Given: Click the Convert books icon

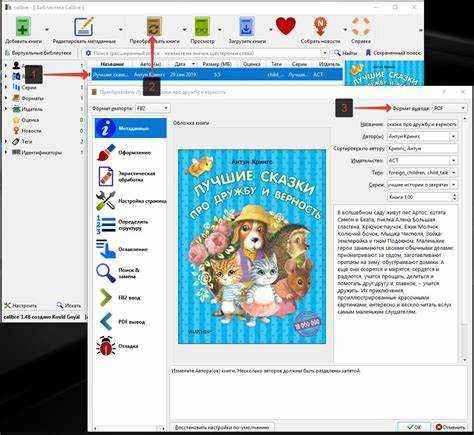Looking at the screenshot, I should coord(154,27).
